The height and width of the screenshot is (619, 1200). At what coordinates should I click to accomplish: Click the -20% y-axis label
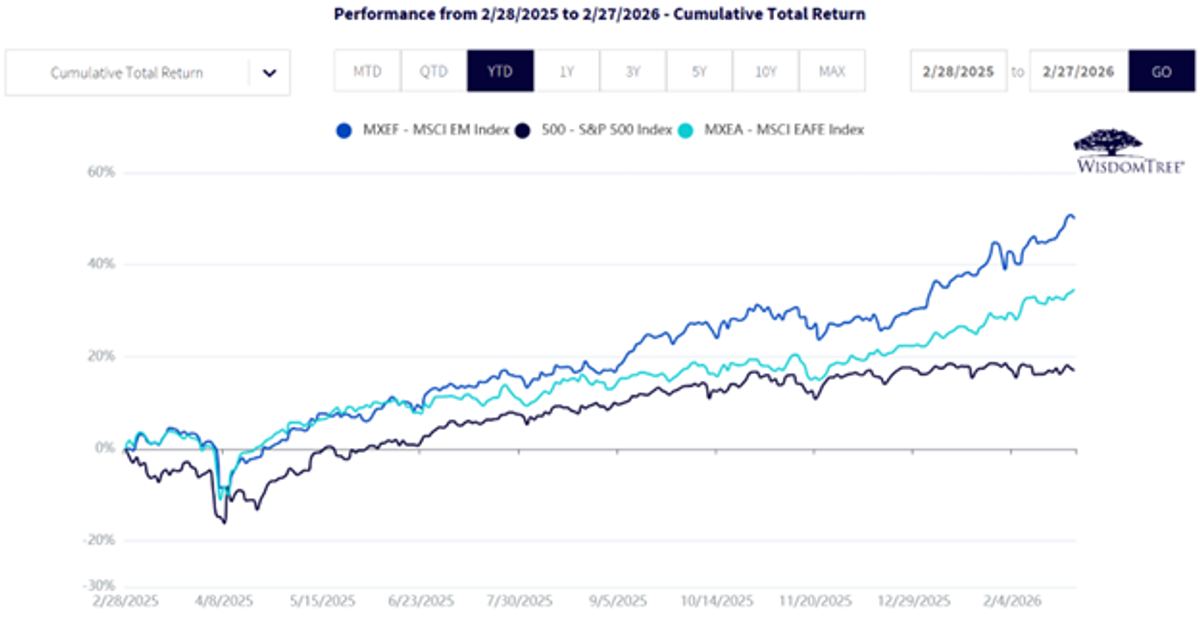pyautogui.click(x=100, y=540)
